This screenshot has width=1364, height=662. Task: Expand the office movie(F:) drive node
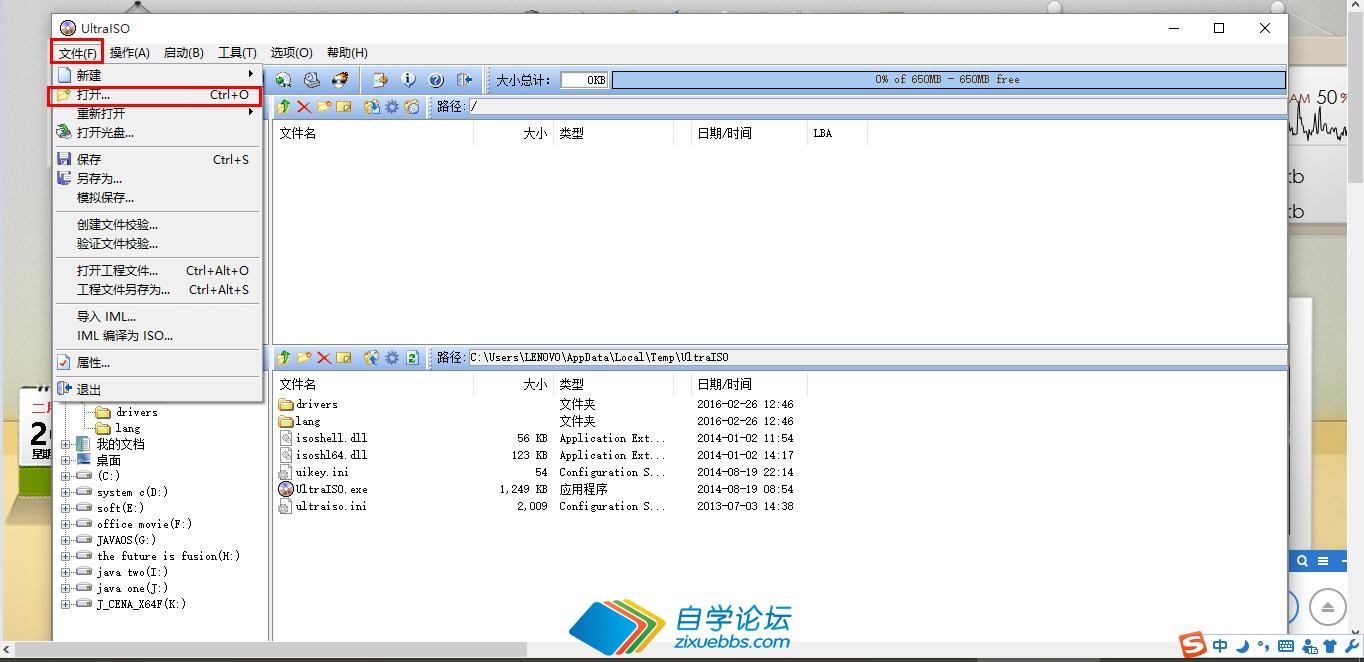point(66,524)
